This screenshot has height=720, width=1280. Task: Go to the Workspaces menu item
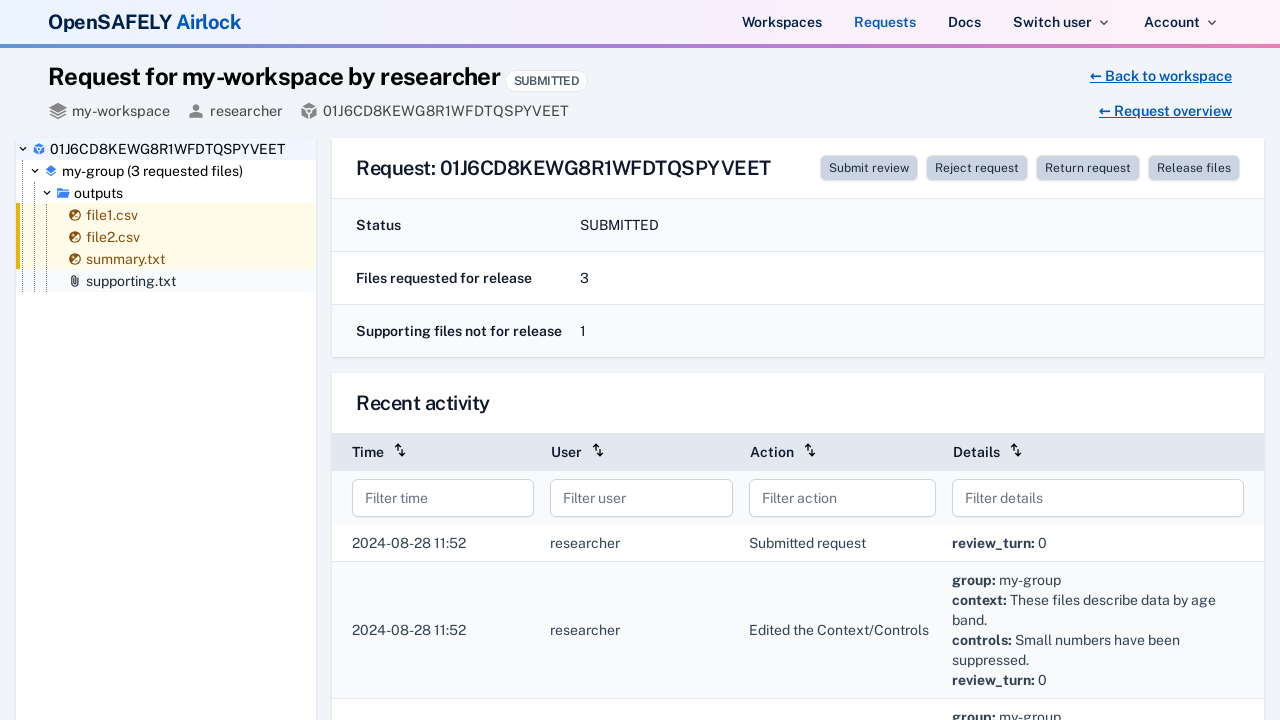[782, 22]
